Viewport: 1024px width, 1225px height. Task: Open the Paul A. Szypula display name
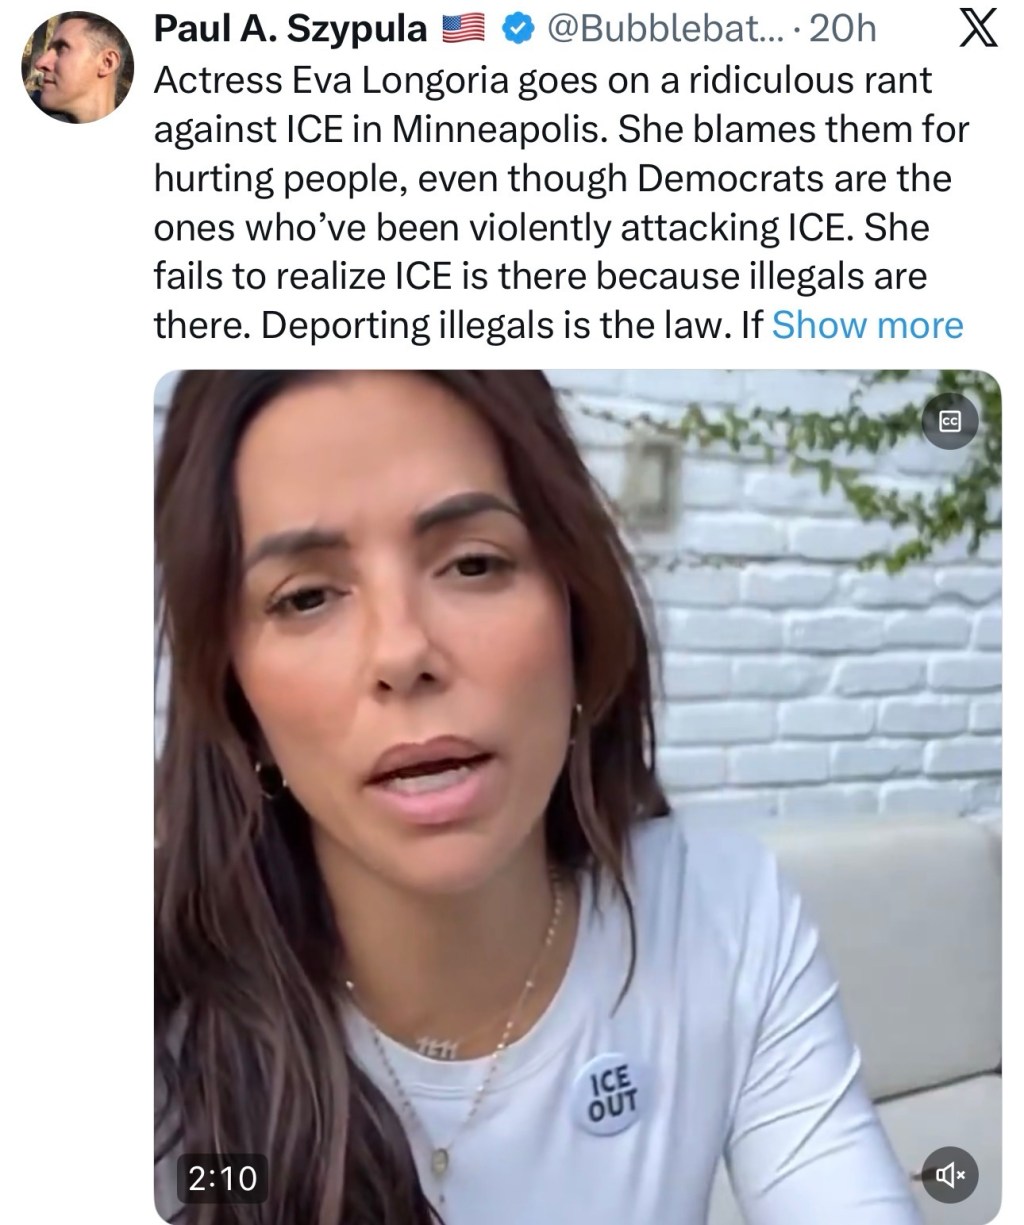[x=290, y=30]
